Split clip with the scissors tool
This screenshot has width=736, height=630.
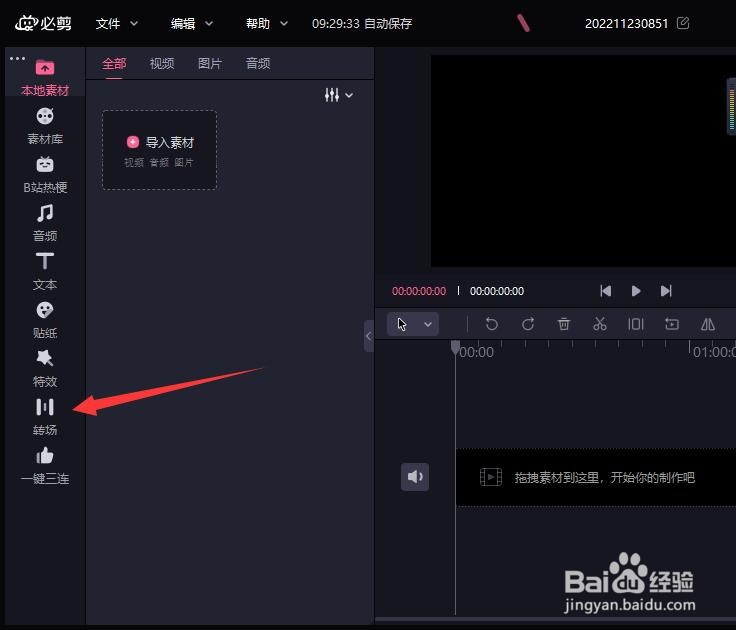tap(600, 324)
